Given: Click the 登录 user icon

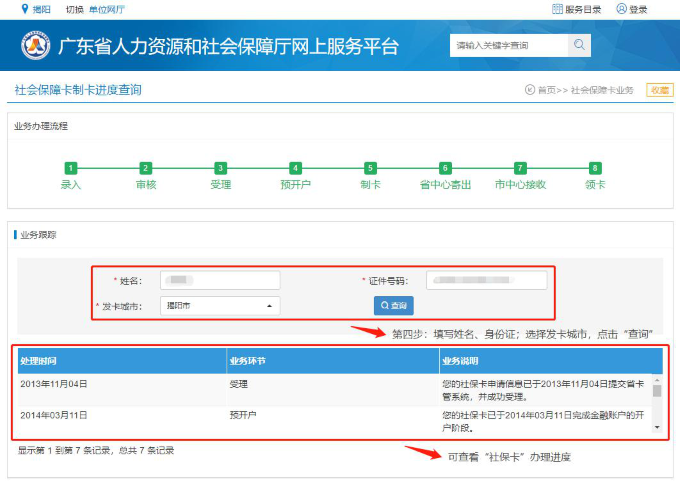Looking at the screenshot, I should pos(621,9).
